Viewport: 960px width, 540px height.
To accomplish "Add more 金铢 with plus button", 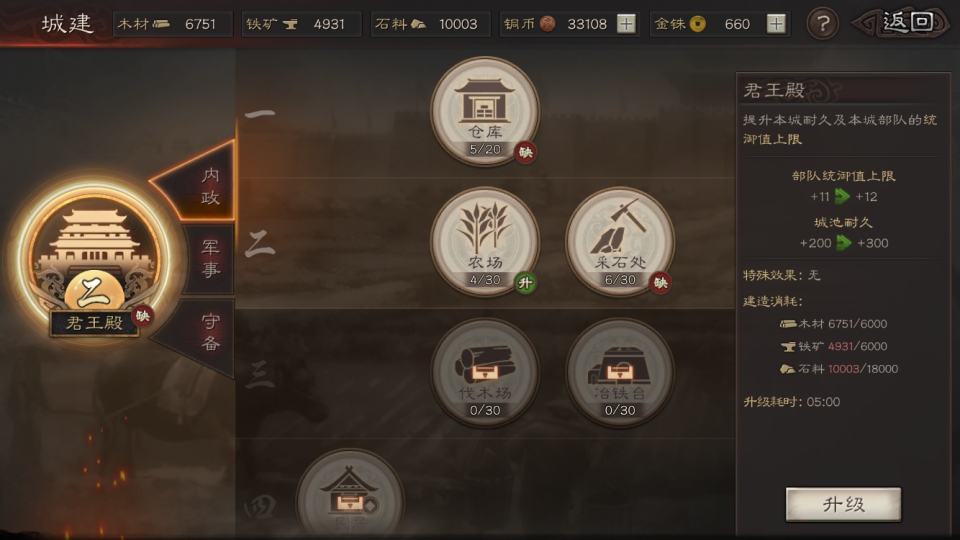I will 776,24.
